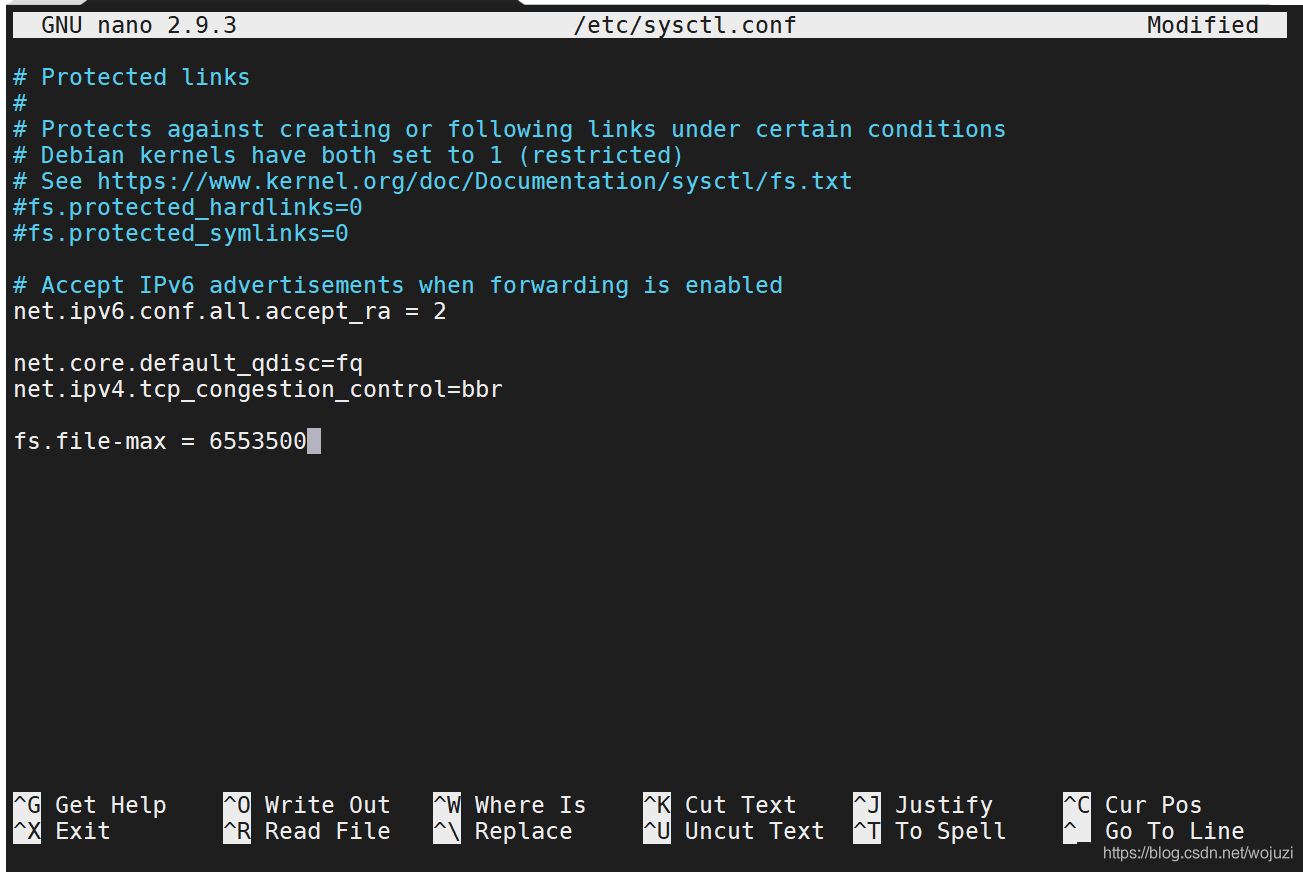Click the #fs.protected_hardlinks=0 line
Viewport: 1303px width, 872px height.
pyautogui.click(x=188, y=207)
